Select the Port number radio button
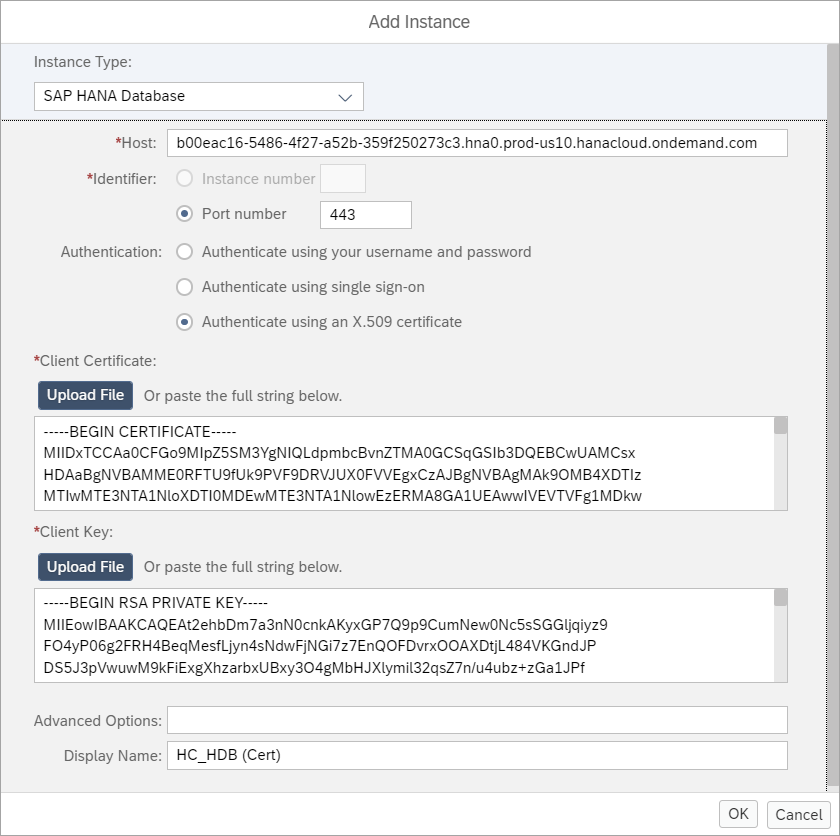Viewport: 840px width, 836px height. [184, 214]
